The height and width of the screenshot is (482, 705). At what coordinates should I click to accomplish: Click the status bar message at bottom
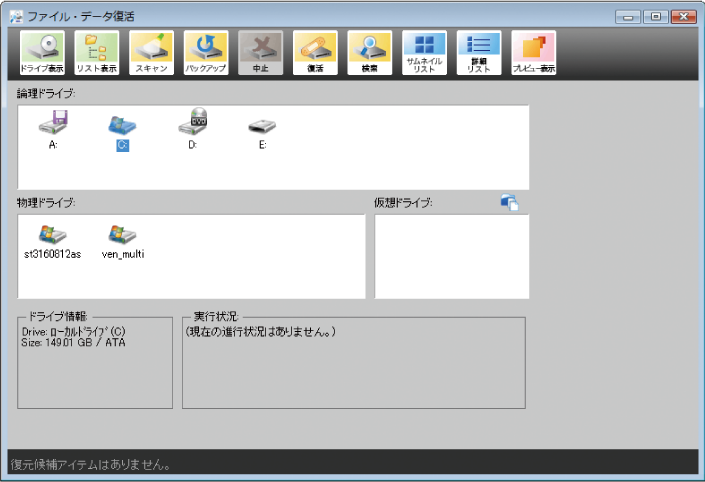(90, 464)
